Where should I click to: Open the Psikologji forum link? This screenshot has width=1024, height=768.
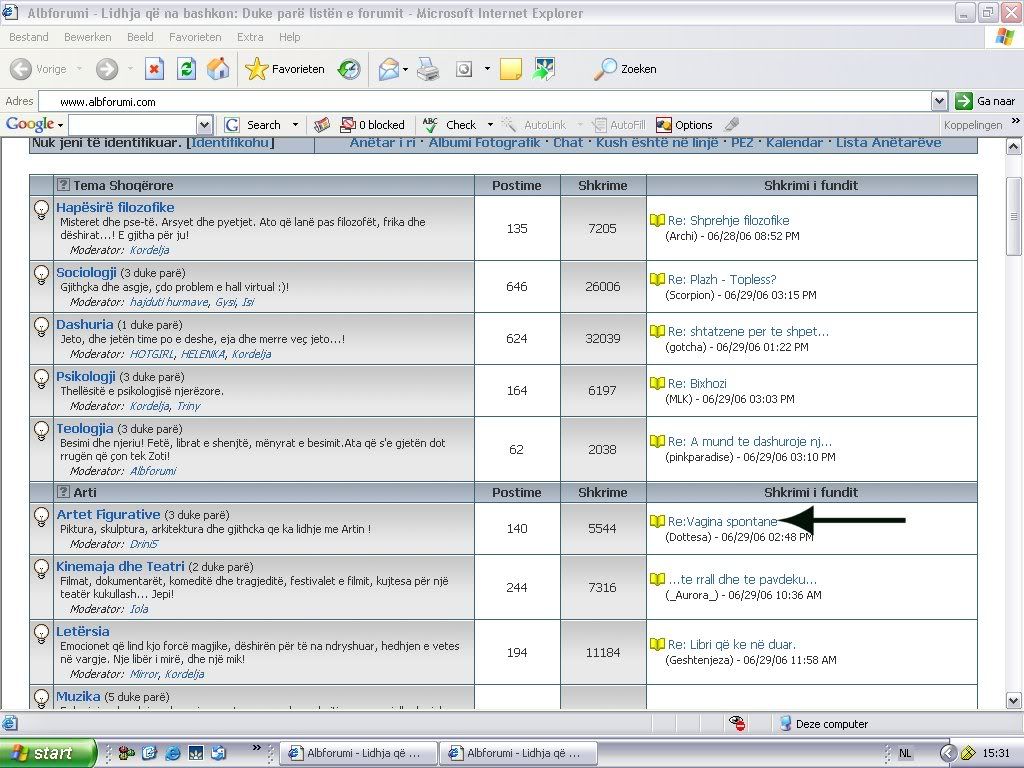point(86,377)
